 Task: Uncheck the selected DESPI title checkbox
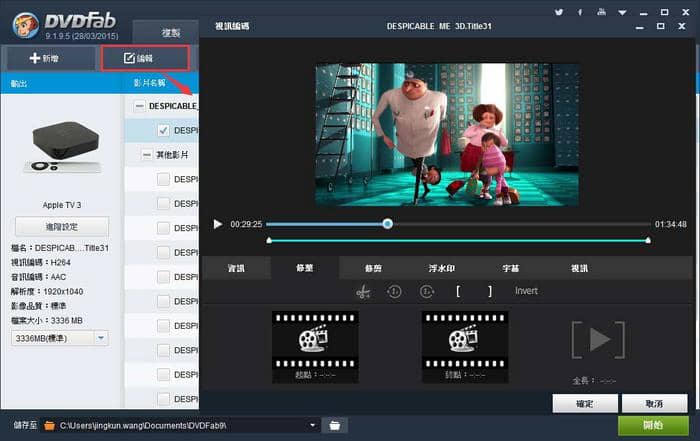[163, 130]
